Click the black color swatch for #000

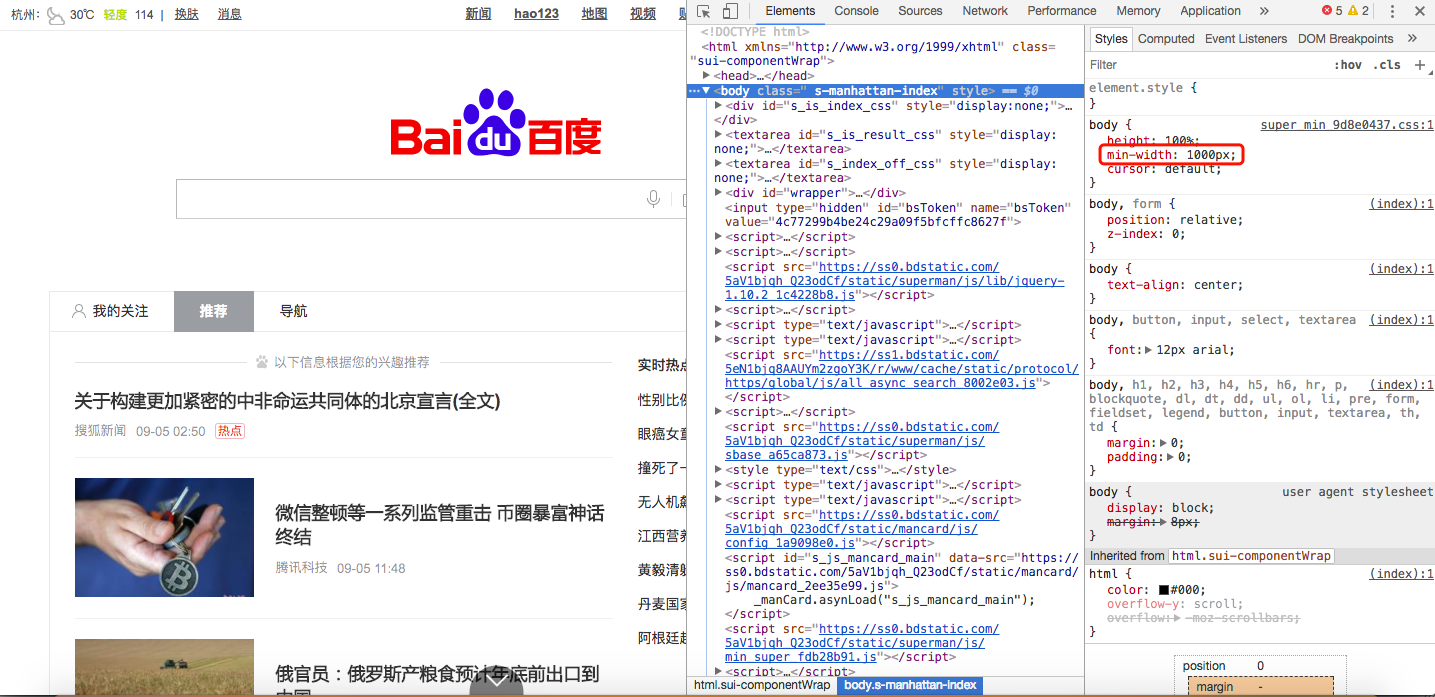(x=1163, y=590)
